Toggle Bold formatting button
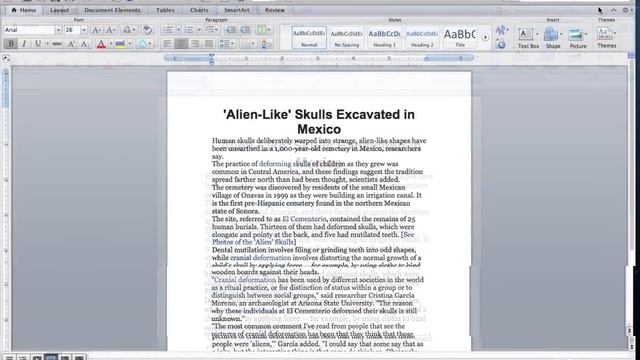 coord(11,44)
